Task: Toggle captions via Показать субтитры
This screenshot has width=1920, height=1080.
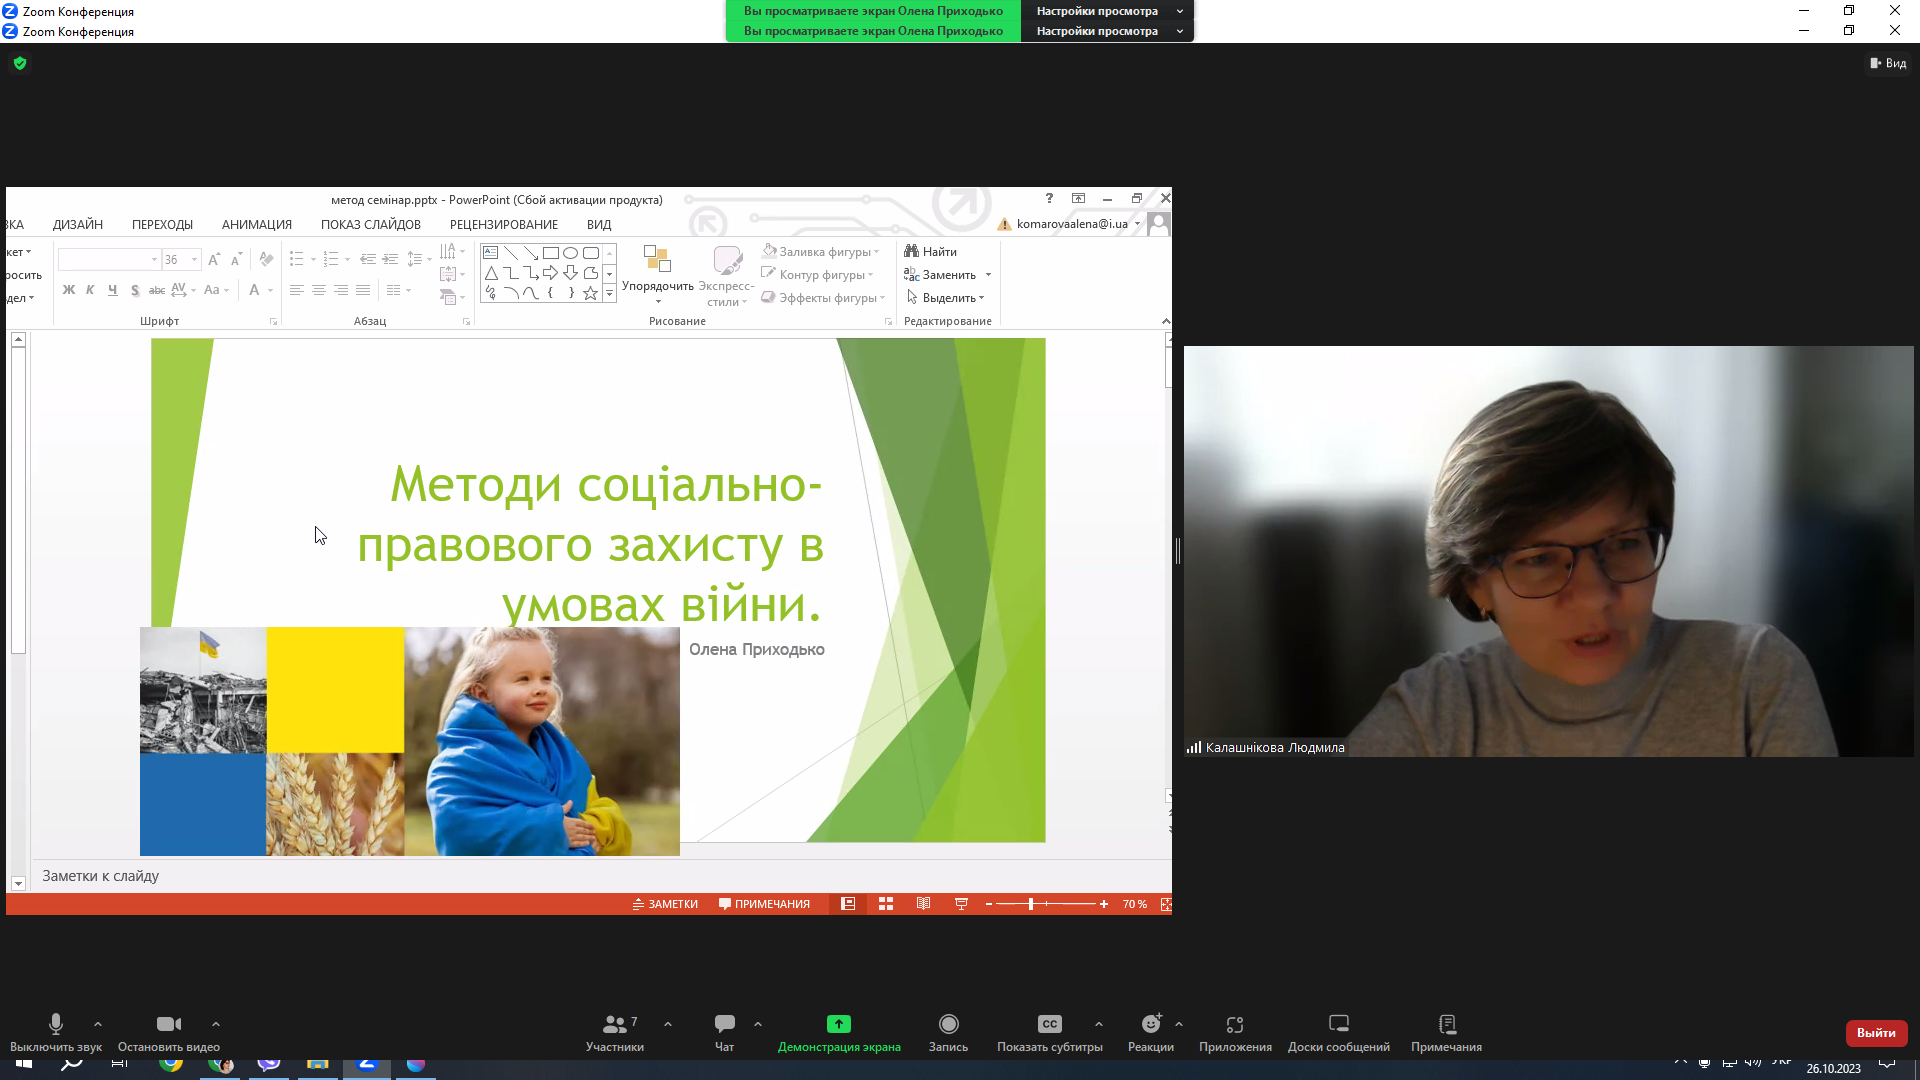Action: pos(1049,1033)
